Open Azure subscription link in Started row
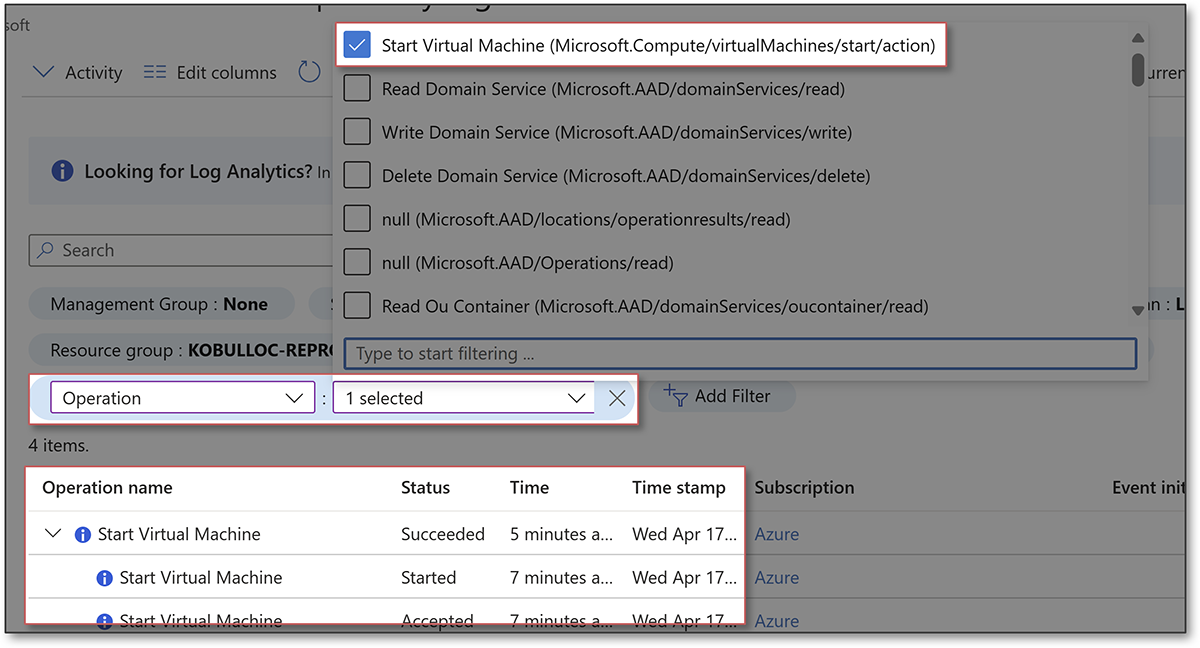The image size is (1200, 648). coord(777,578)
